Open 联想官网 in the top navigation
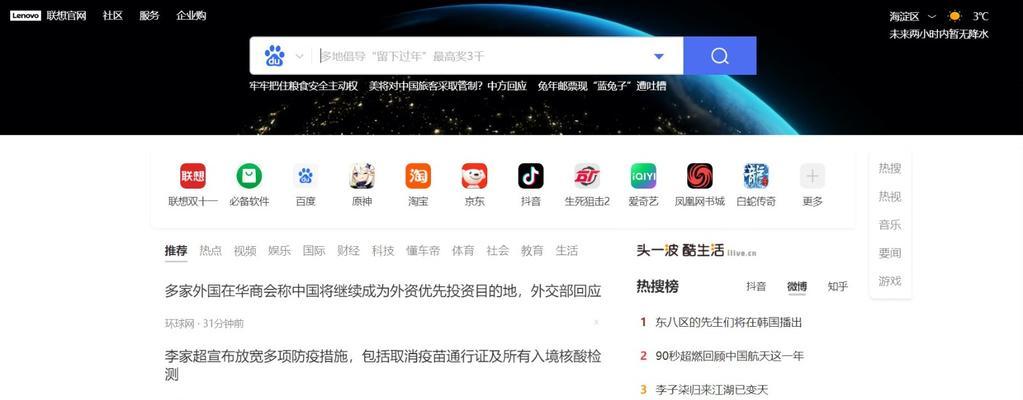The height and width of the screenshot is (400, 1023). (67, 16)
